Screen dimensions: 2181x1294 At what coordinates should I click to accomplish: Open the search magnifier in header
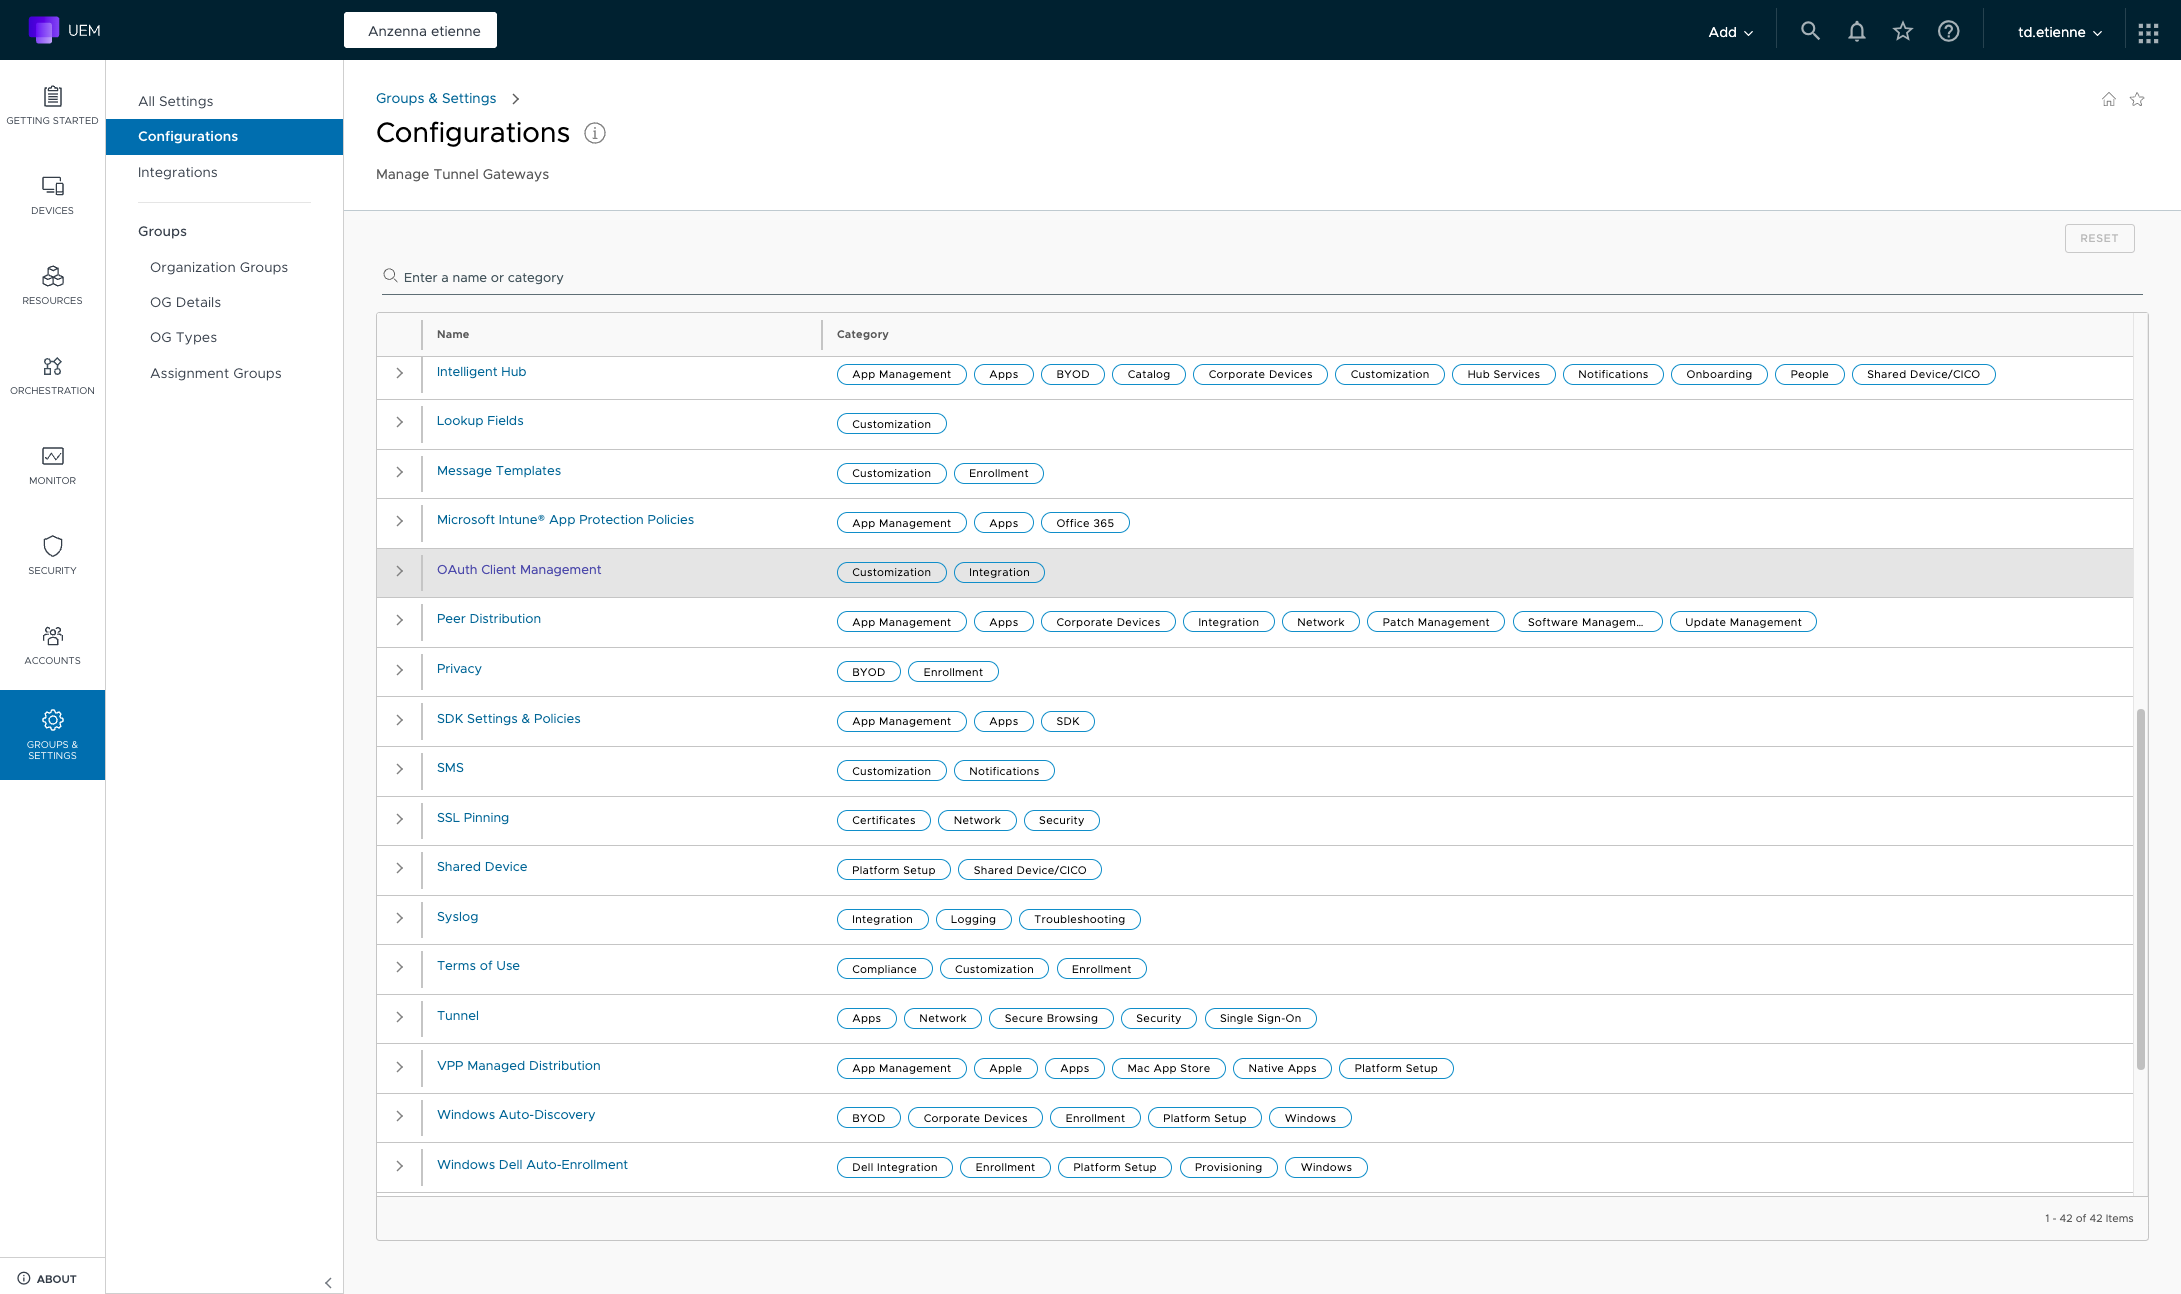point(1810,31)
